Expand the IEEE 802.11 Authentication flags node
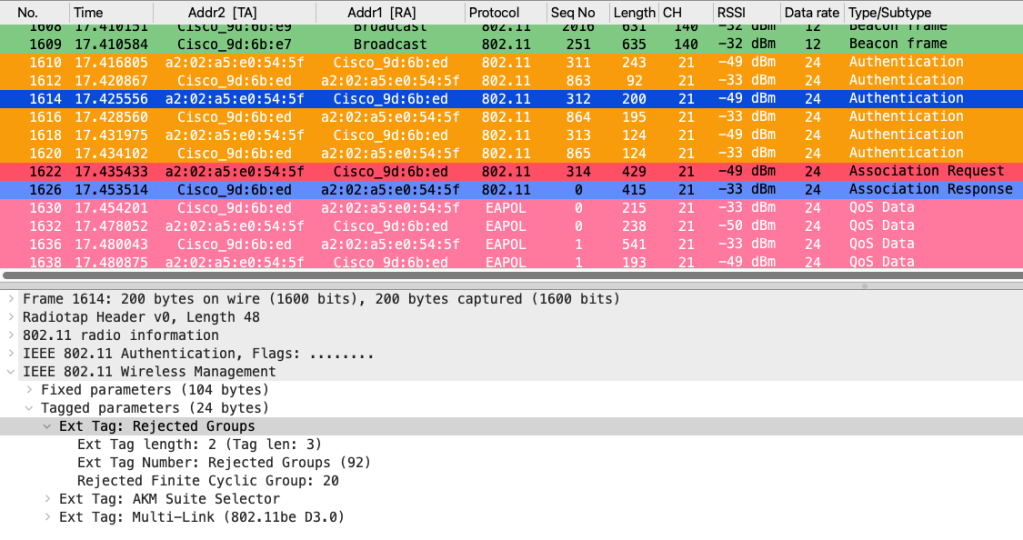 tap(11, 353)
